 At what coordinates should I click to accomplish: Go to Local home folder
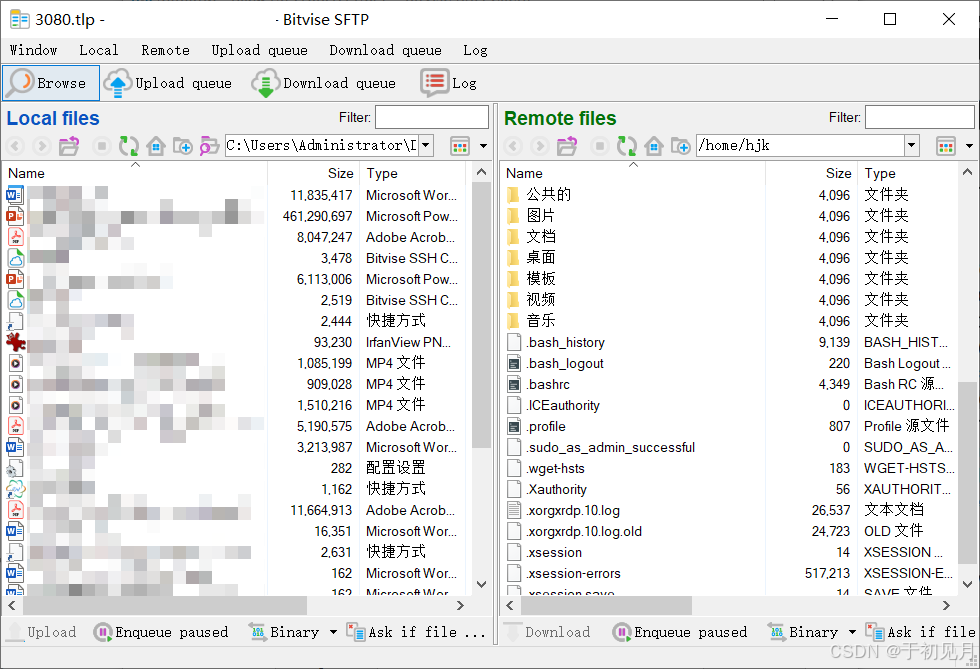click(x=156, y=146)
